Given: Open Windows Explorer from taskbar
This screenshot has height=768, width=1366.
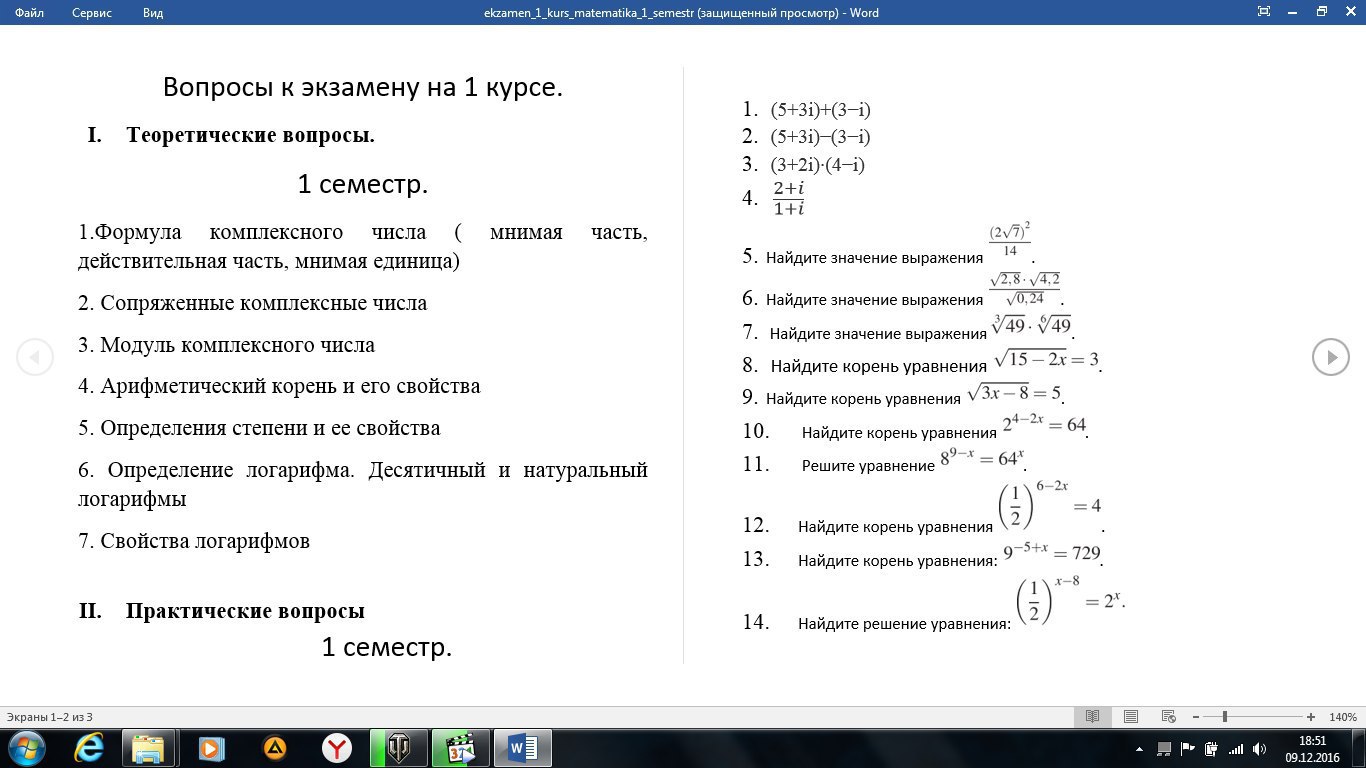Looking at the screenshot, I should coord(149,748).
